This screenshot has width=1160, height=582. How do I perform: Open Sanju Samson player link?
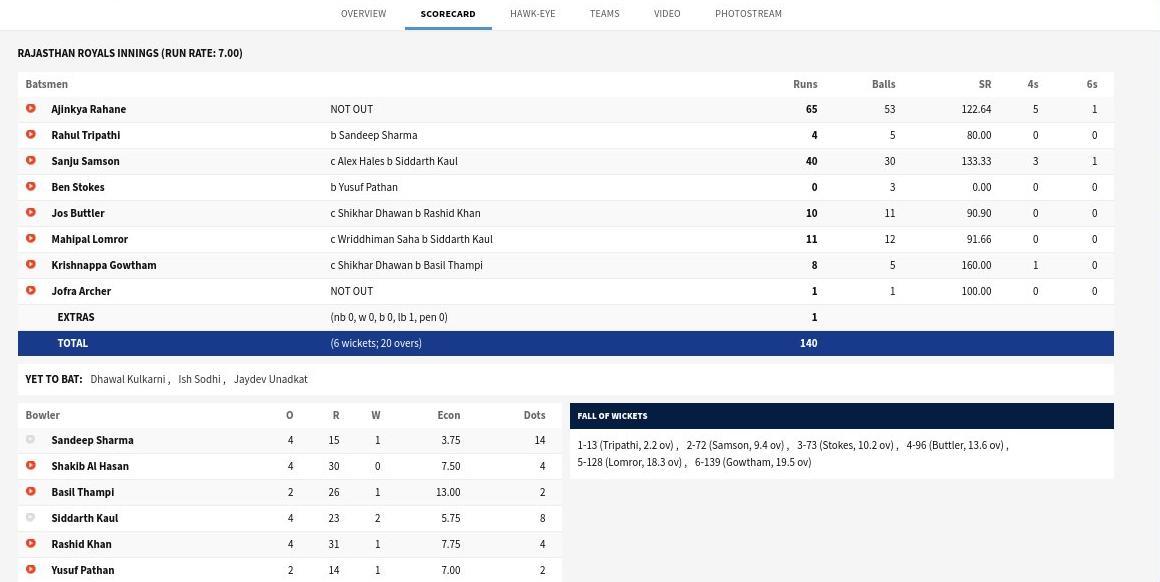(85, 161)
